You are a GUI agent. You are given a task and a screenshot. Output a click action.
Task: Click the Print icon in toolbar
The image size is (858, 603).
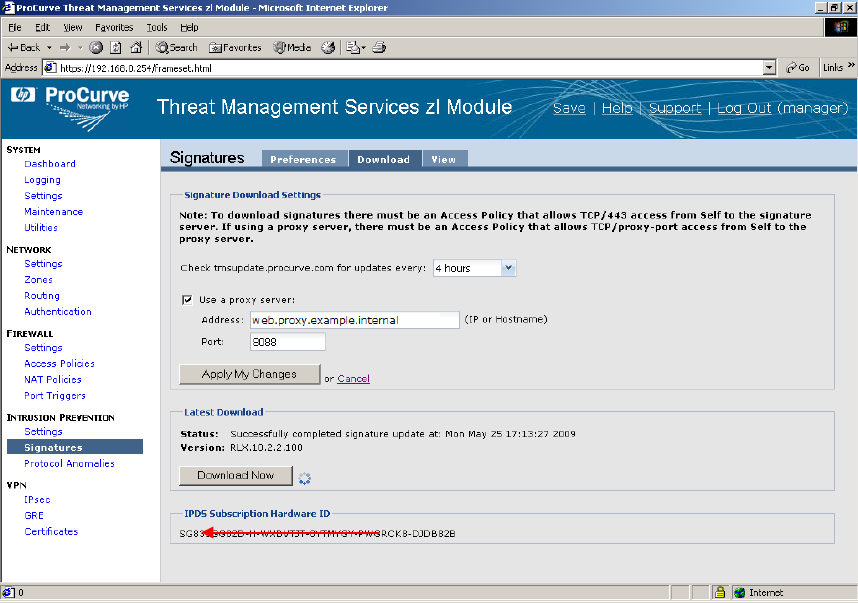(x=379, y=48)
